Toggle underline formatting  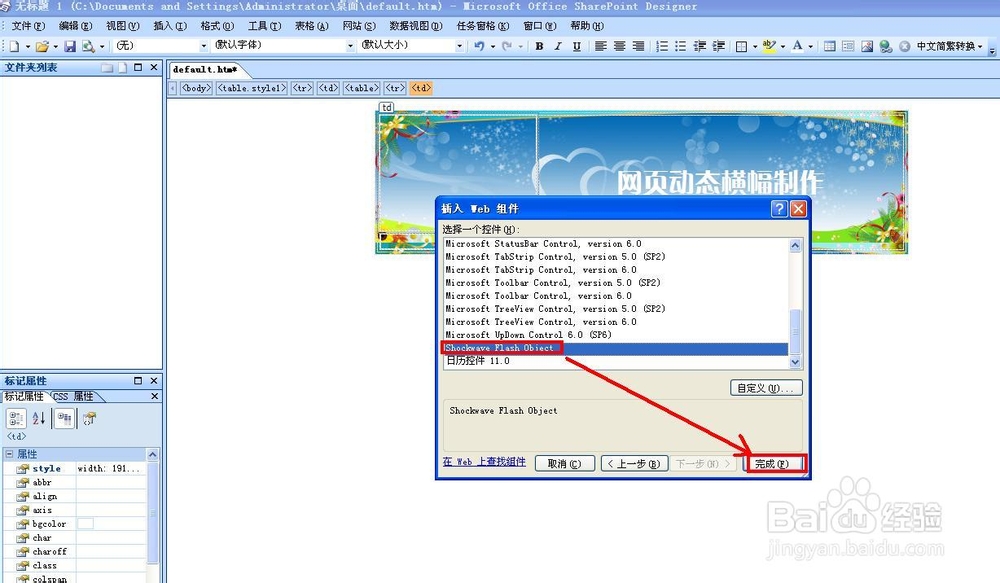(577, 45)
